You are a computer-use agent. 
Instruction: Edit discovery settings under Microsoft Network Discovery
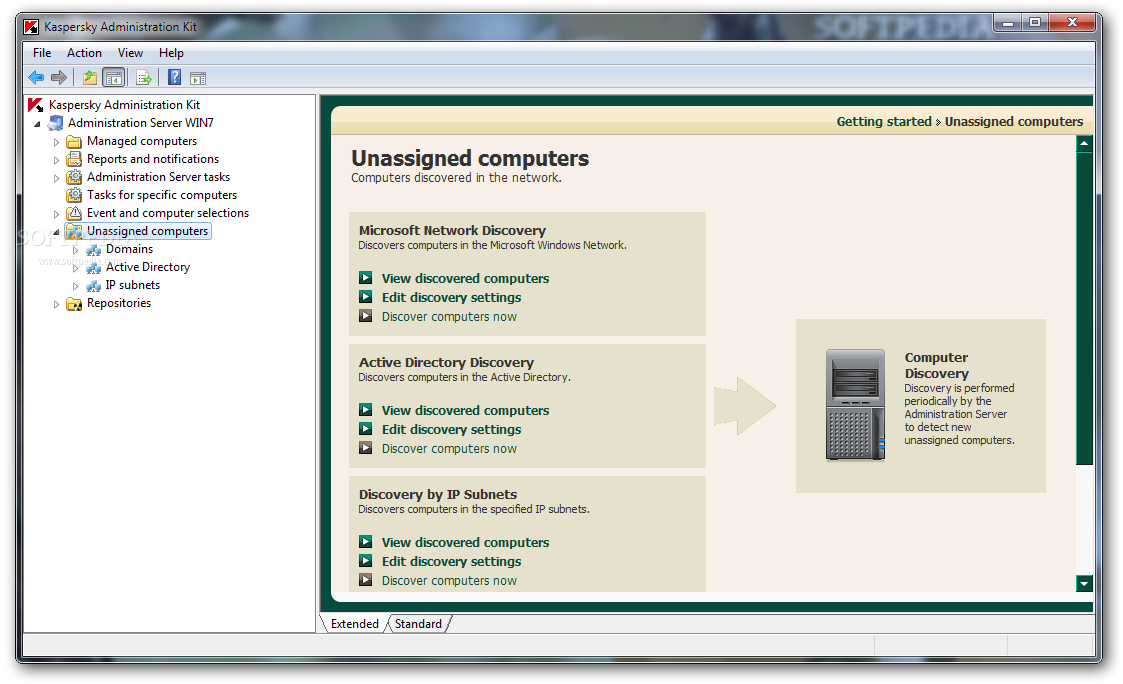coord(451,297)
